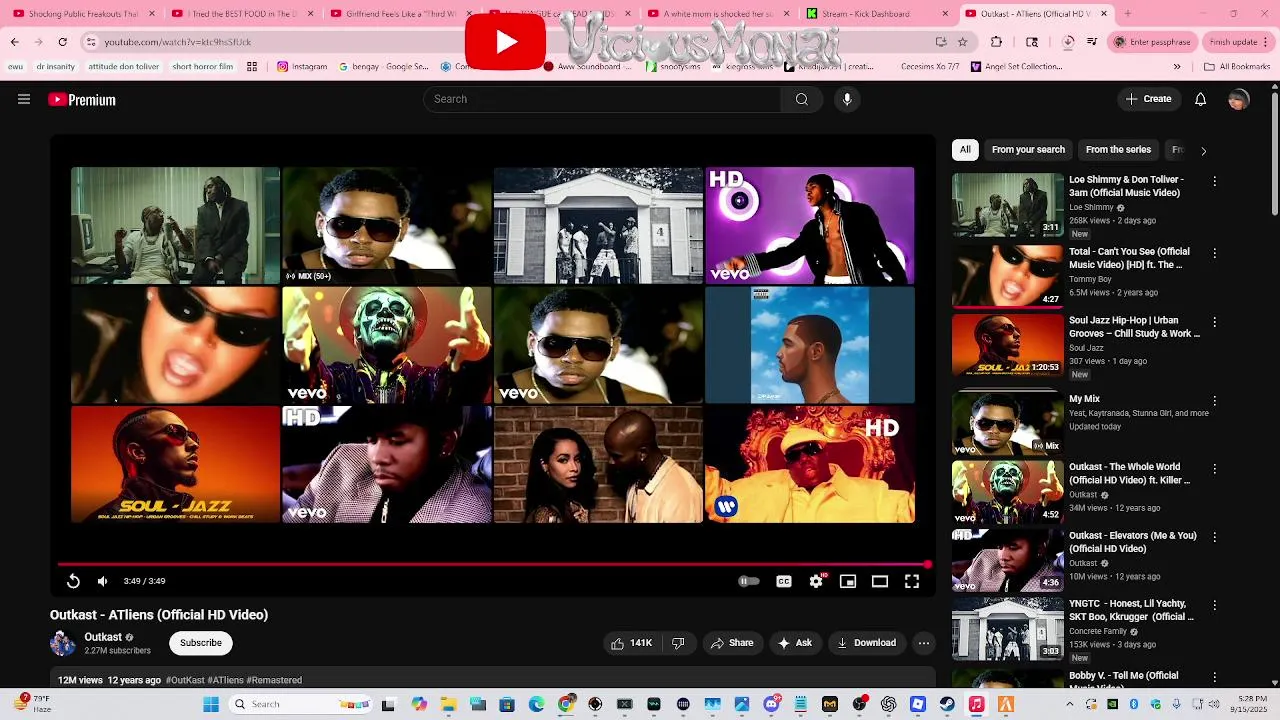Image resolution: width=1280 pixels, height=720 pixels.
Task: Switch to theater mode
Action: point(880,581)
